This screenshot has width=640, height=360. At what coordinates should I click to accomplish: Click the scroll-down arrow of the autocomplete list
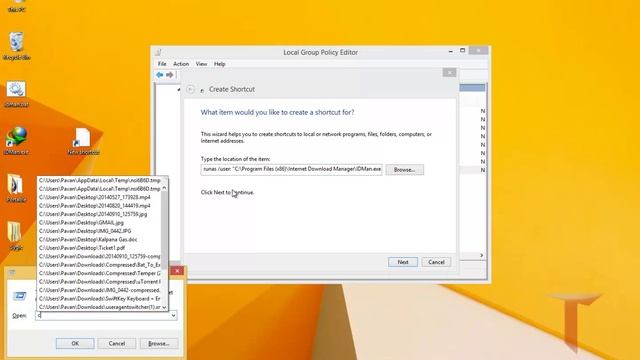[164, 307]
